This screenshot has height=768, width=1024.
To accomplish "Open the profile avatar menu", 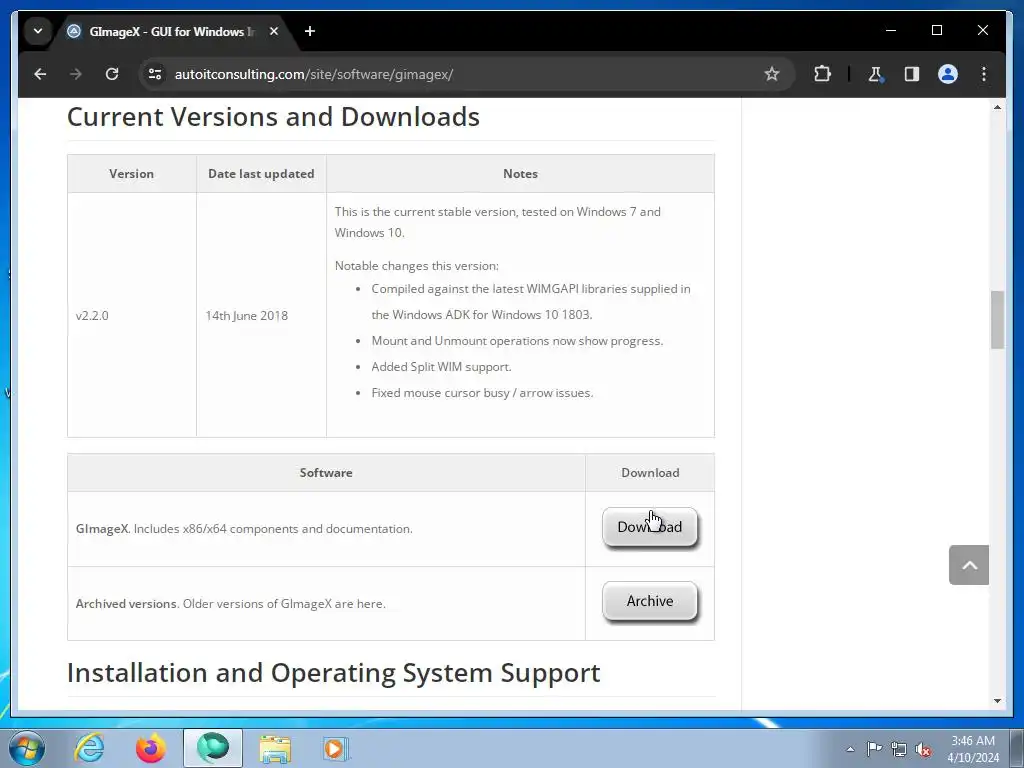I will click(x=948, y=74).
